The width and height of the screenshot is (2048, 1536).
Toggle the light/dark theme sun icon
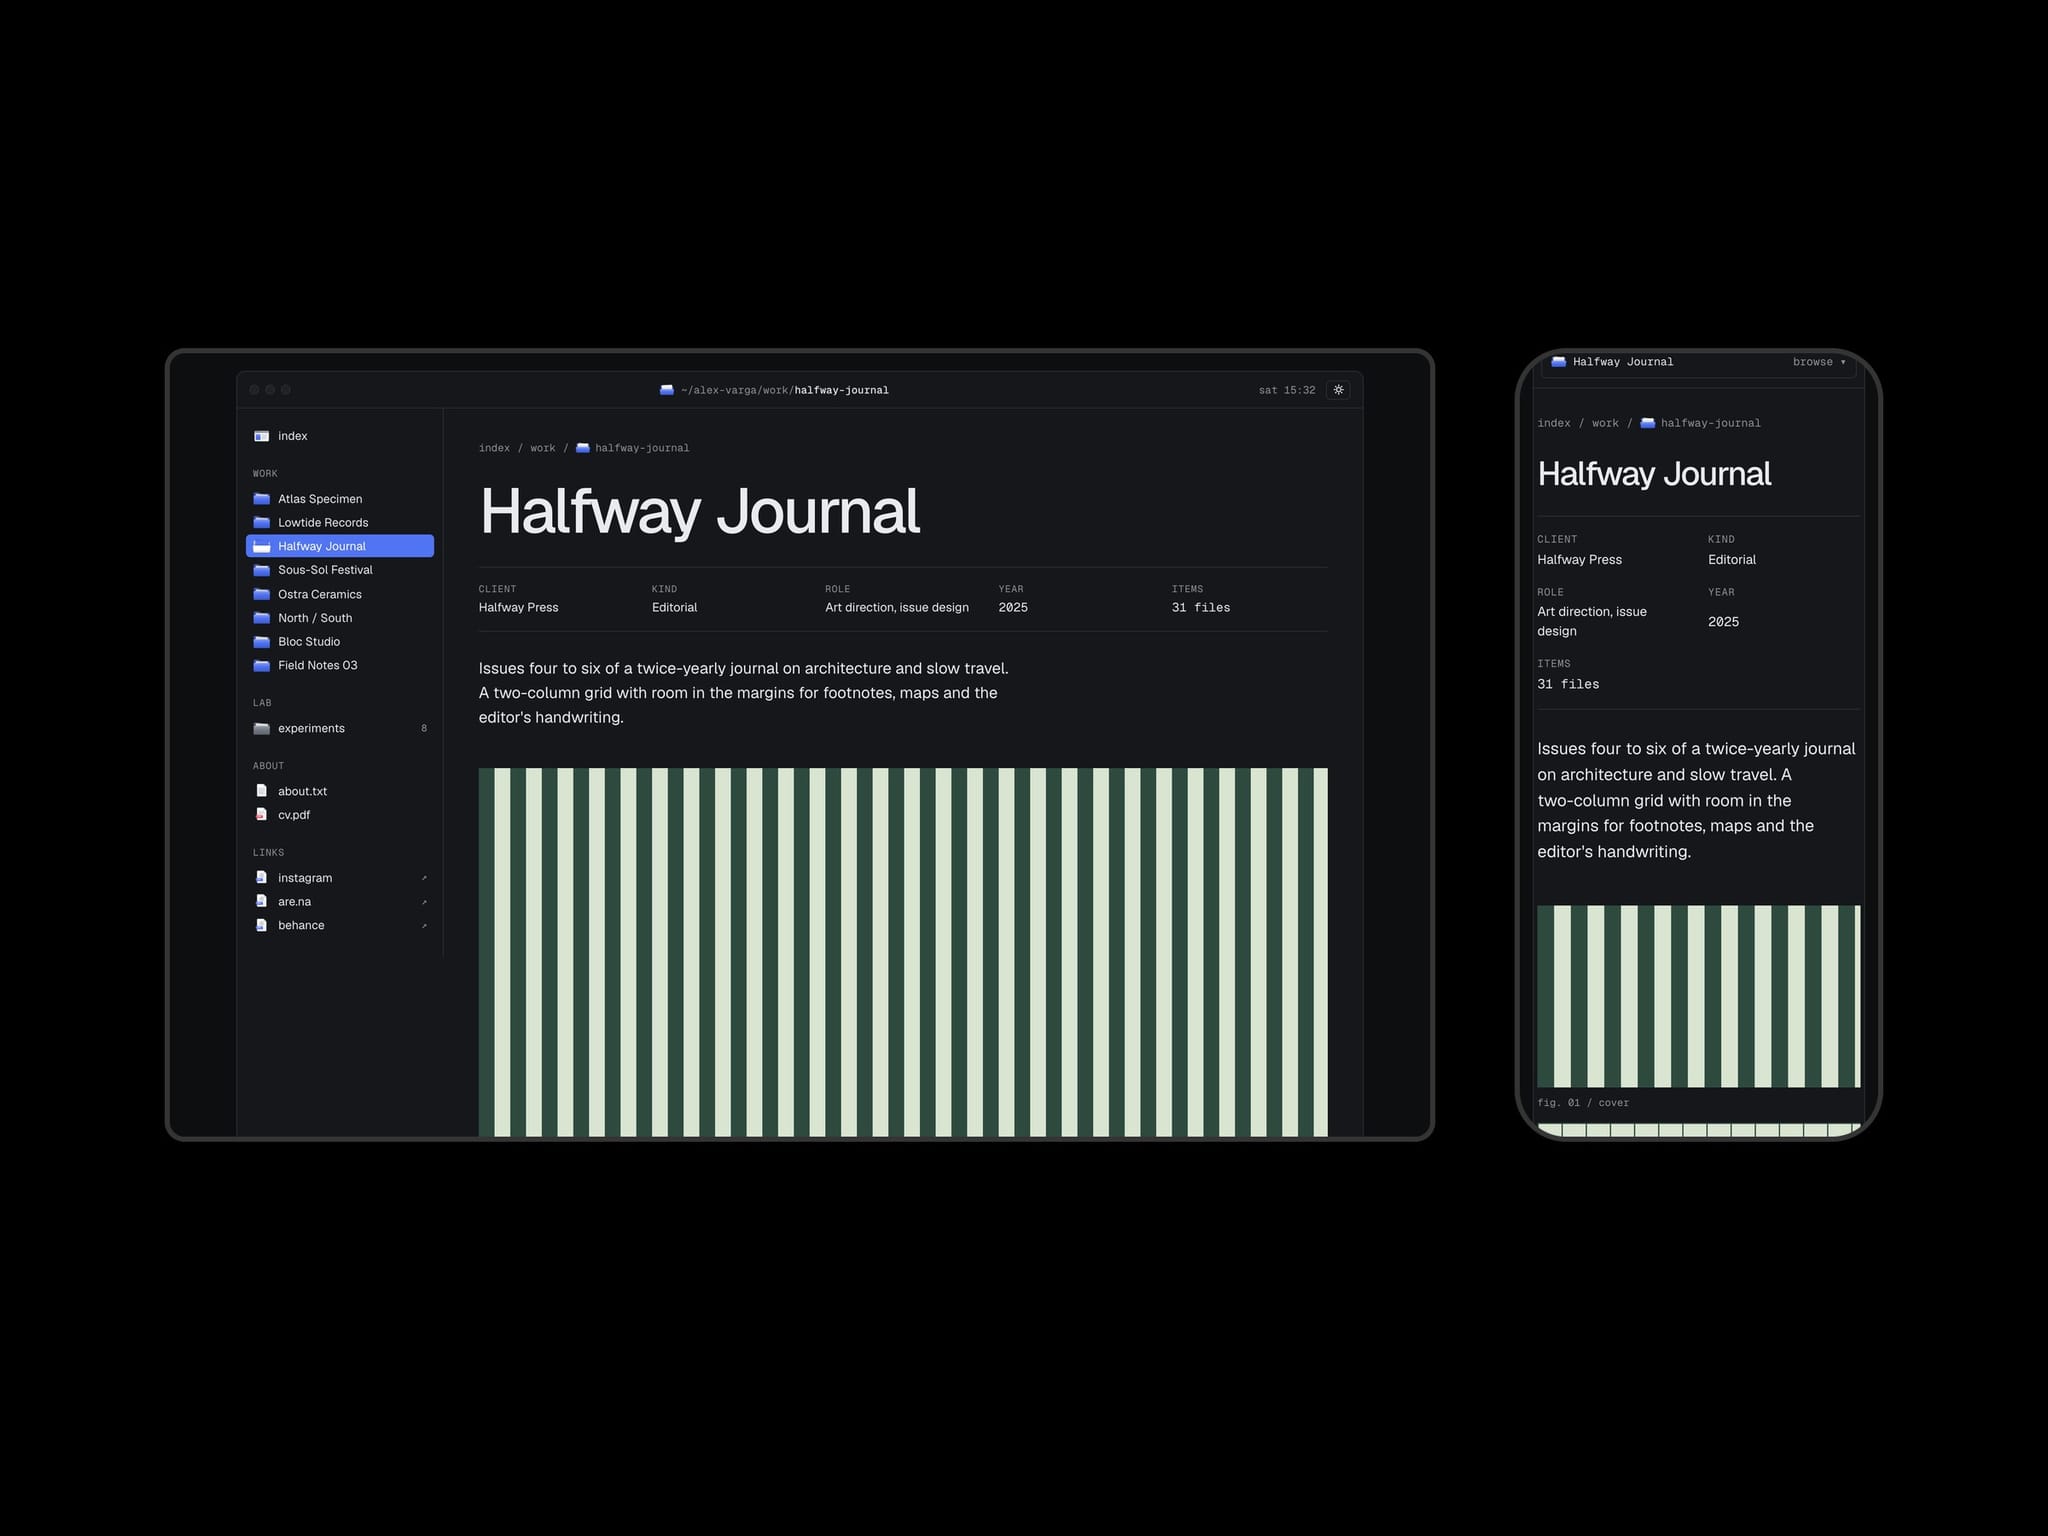(1338, 390)
